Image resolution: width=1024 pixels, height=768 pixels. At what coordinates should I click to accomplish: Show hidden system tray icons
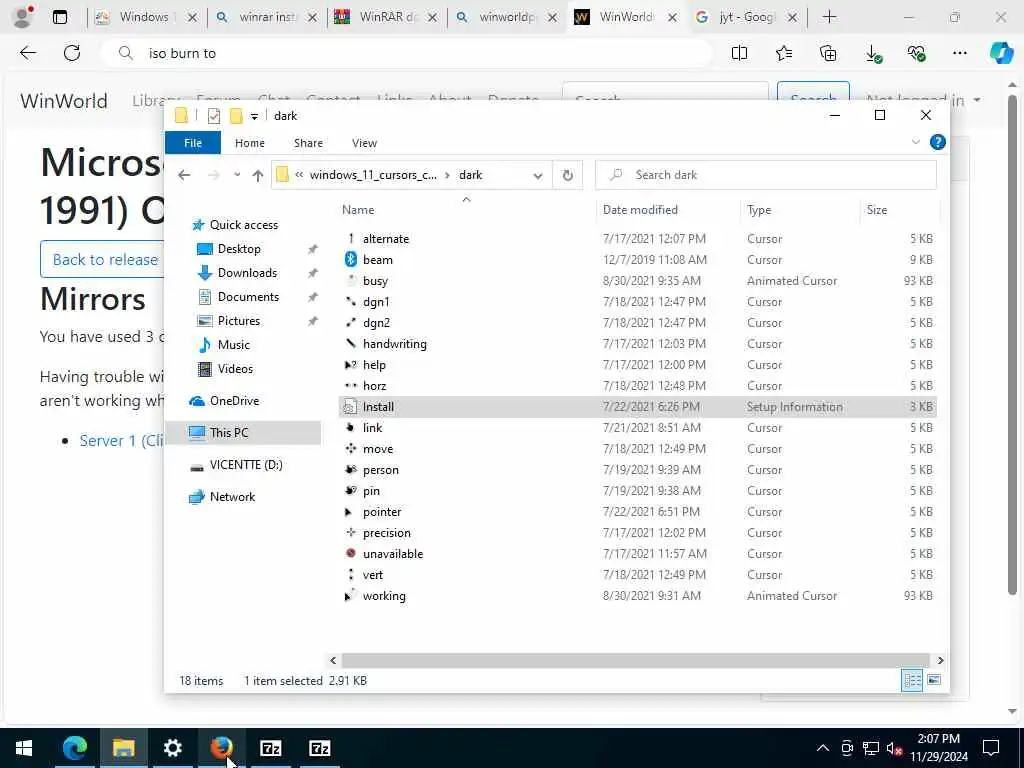tap(823, 748)
